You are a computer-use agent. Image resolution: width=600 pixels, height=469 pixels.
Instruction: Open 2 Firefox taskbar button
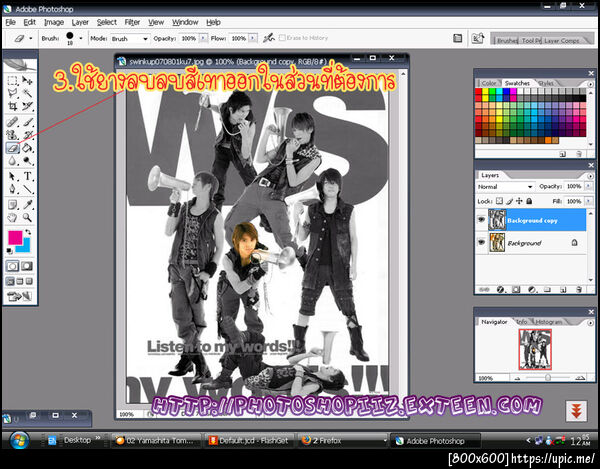[x=341, y=441]
